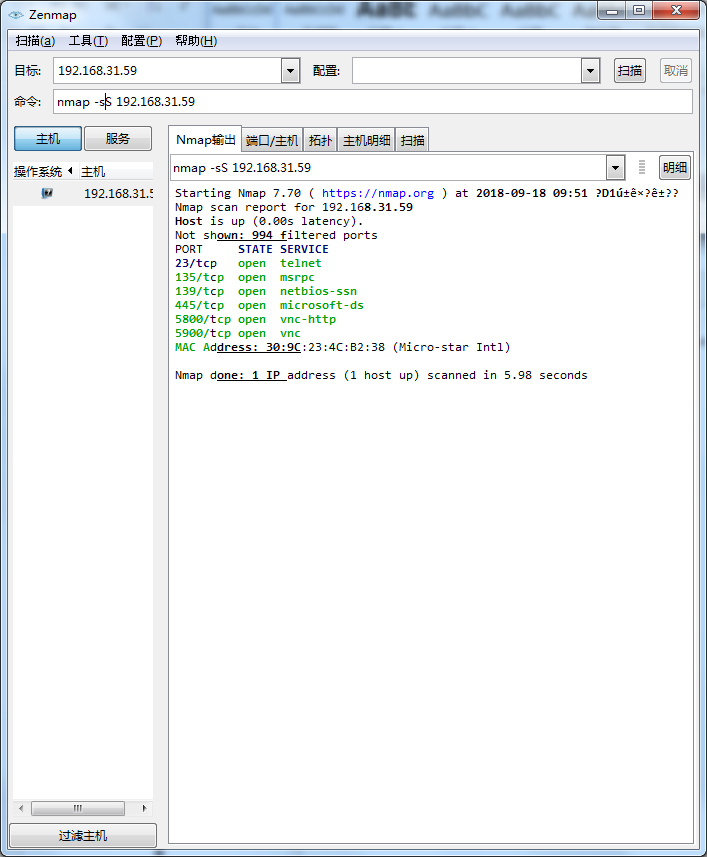This screenshot has width=707, height=857.
Task: Click the 'STATE' column heading in output
Action: [x=255, y=249]
